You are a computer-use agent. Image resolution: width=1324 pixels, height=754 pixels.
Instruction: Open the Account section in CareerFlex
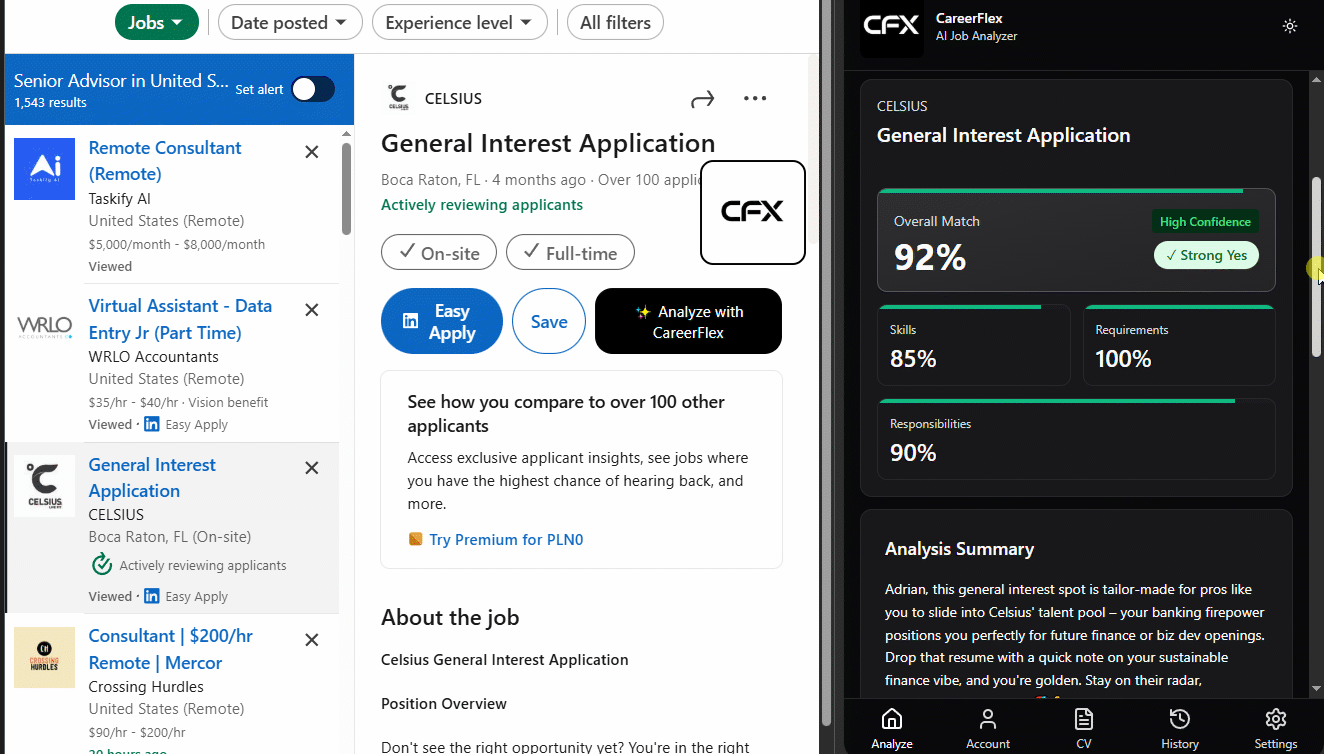click(x=987, y=727)
